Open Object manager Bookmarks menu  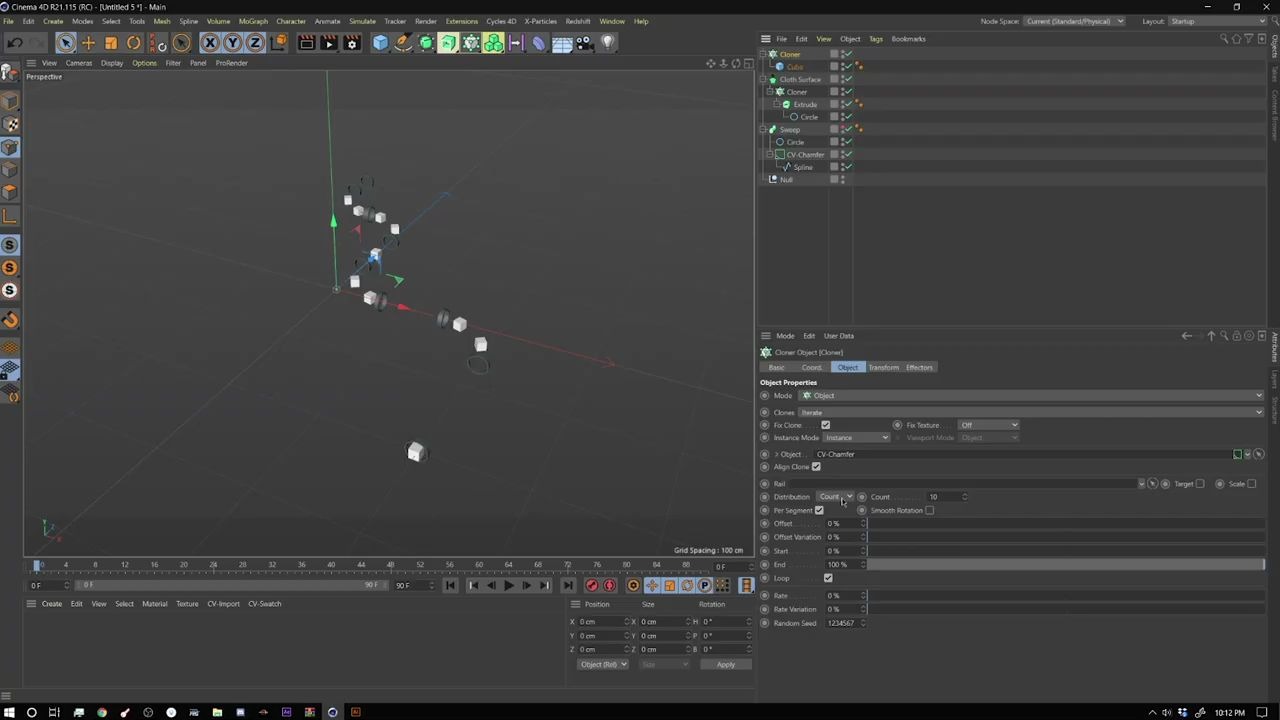908,39
